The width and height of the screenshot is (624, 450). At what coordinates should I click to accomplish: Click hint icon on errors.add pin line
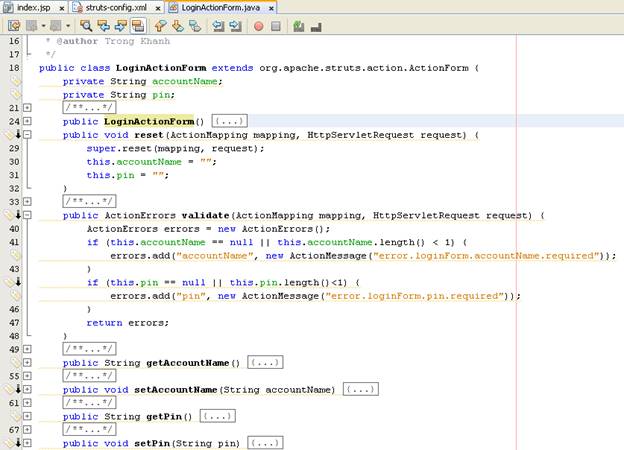(x=15, y=296)
